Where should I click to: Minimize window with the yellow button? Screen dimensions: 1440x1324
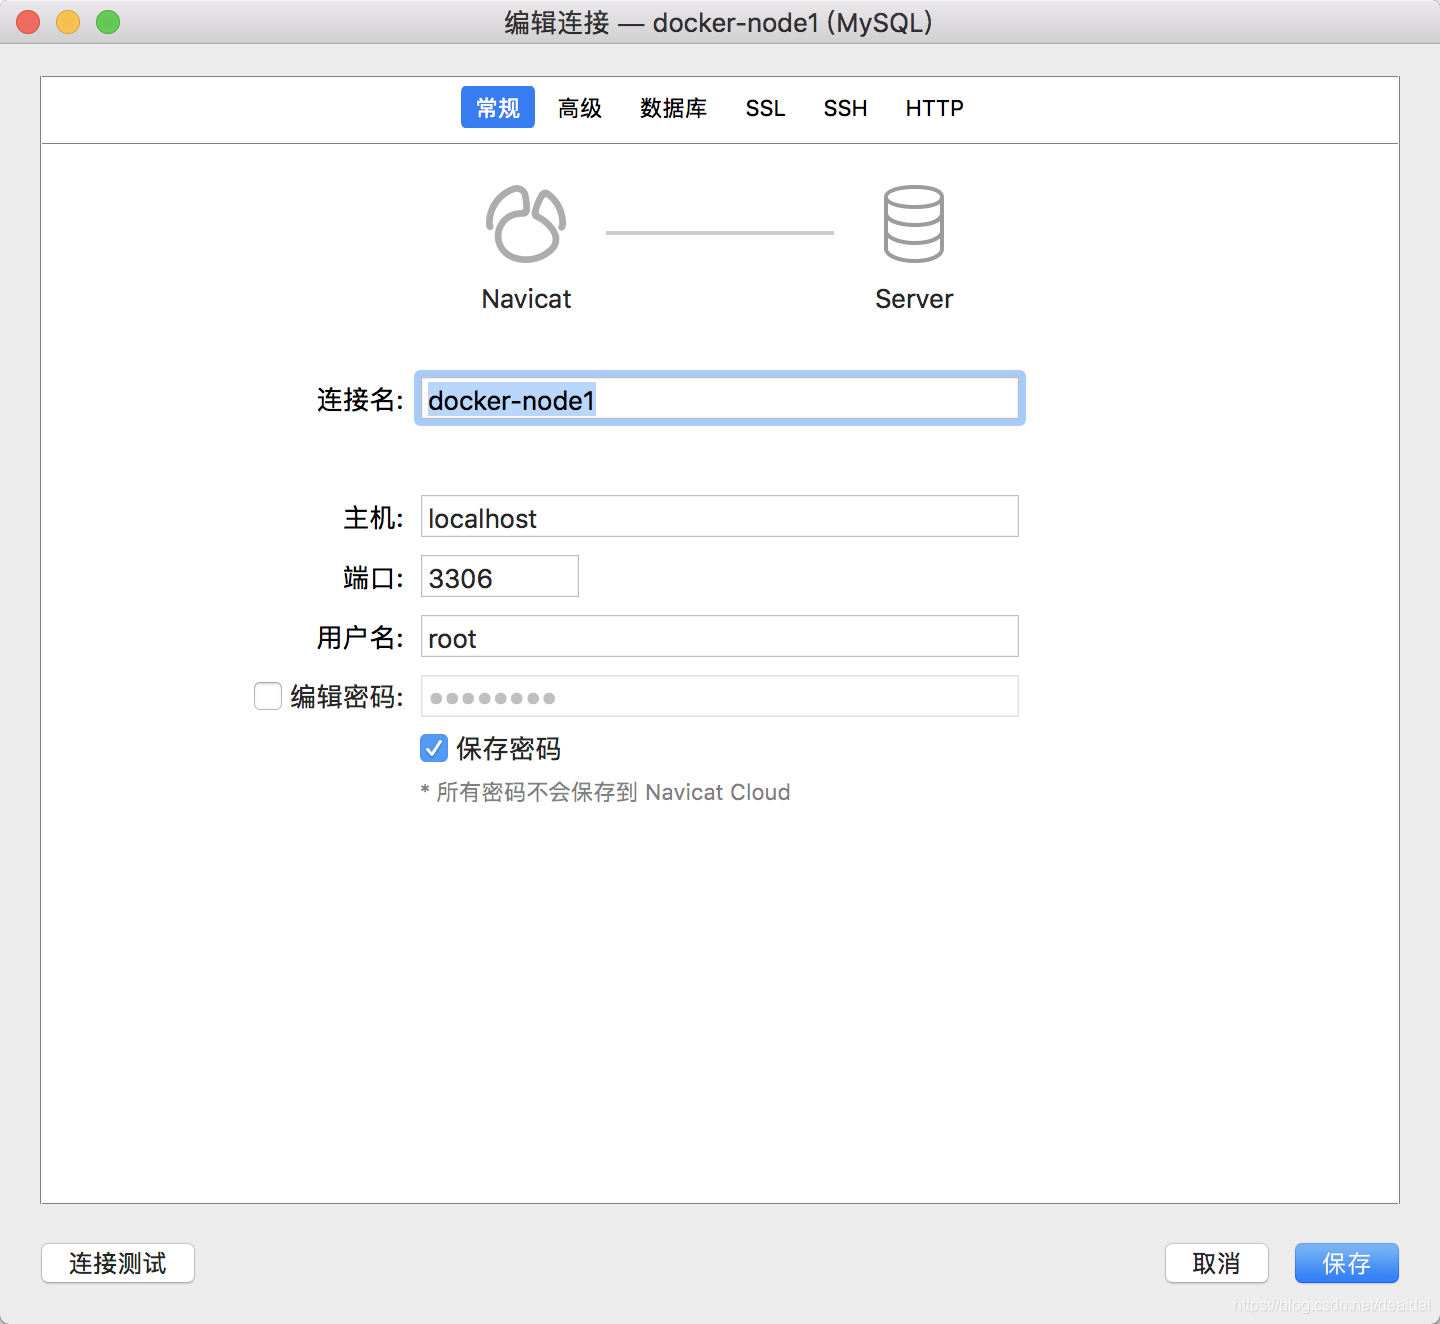coord(68,22)
